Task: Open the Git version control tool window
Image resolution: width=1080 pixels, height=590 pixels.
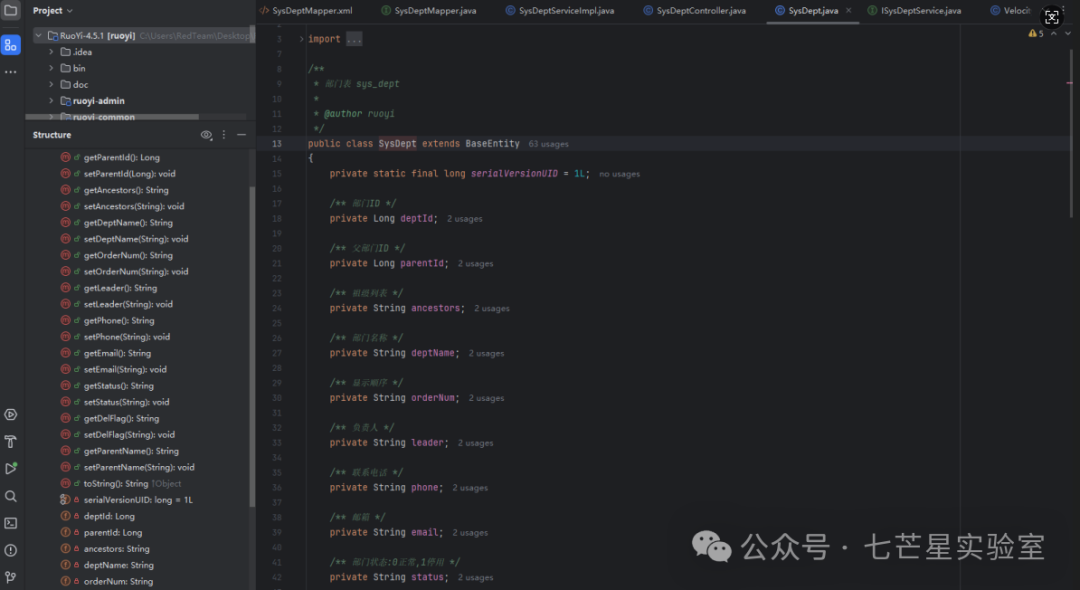Action: coord(10,577)
